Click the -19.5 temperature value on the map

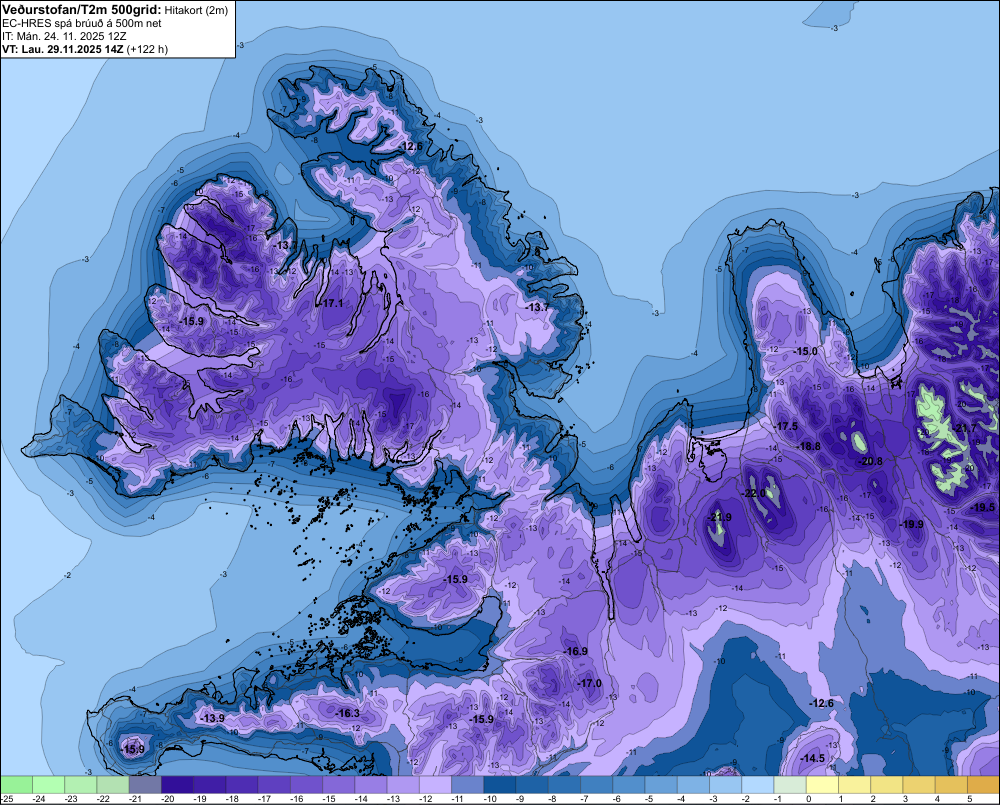tap(983, 507)
